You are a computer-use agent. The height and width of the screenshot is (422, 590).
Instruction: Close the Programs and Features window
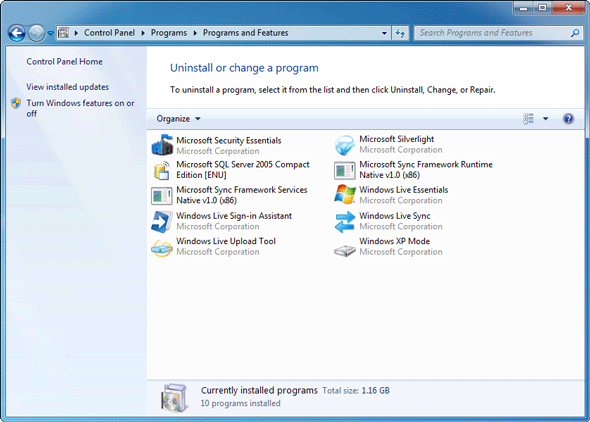(568, 8)
